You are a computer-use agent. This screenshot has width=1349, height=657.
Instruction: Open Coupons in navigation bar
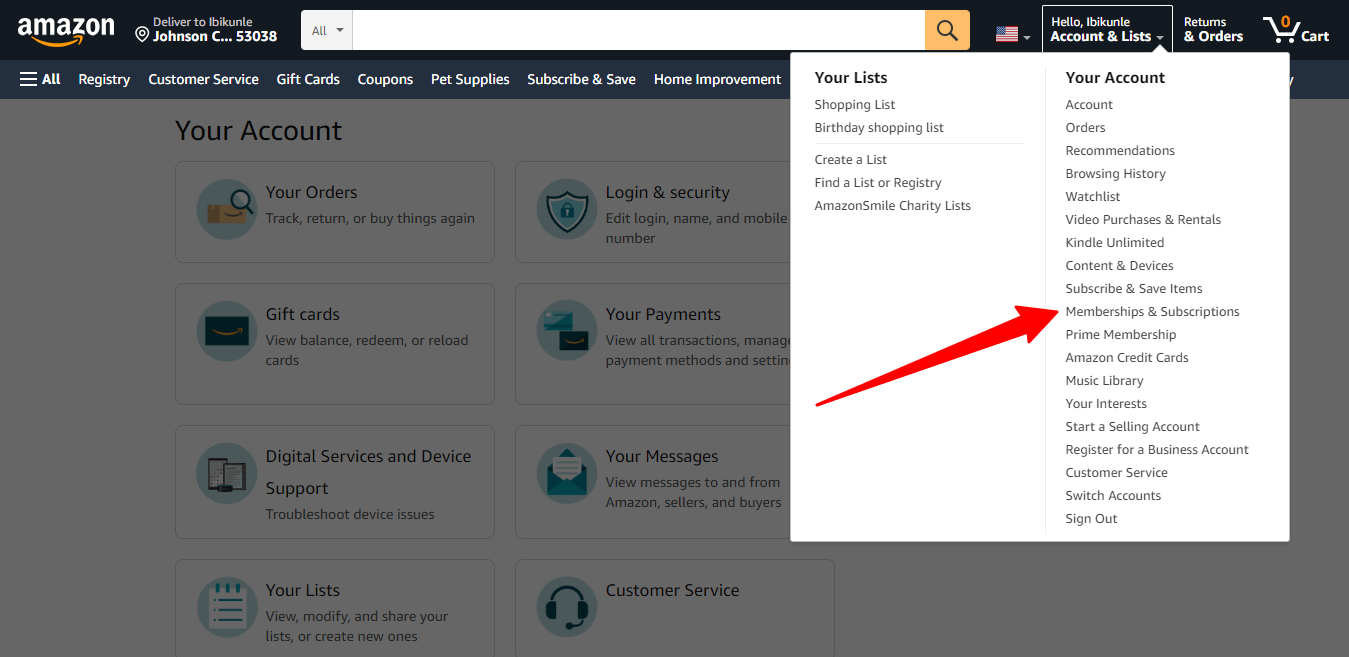tap(385, 79)
